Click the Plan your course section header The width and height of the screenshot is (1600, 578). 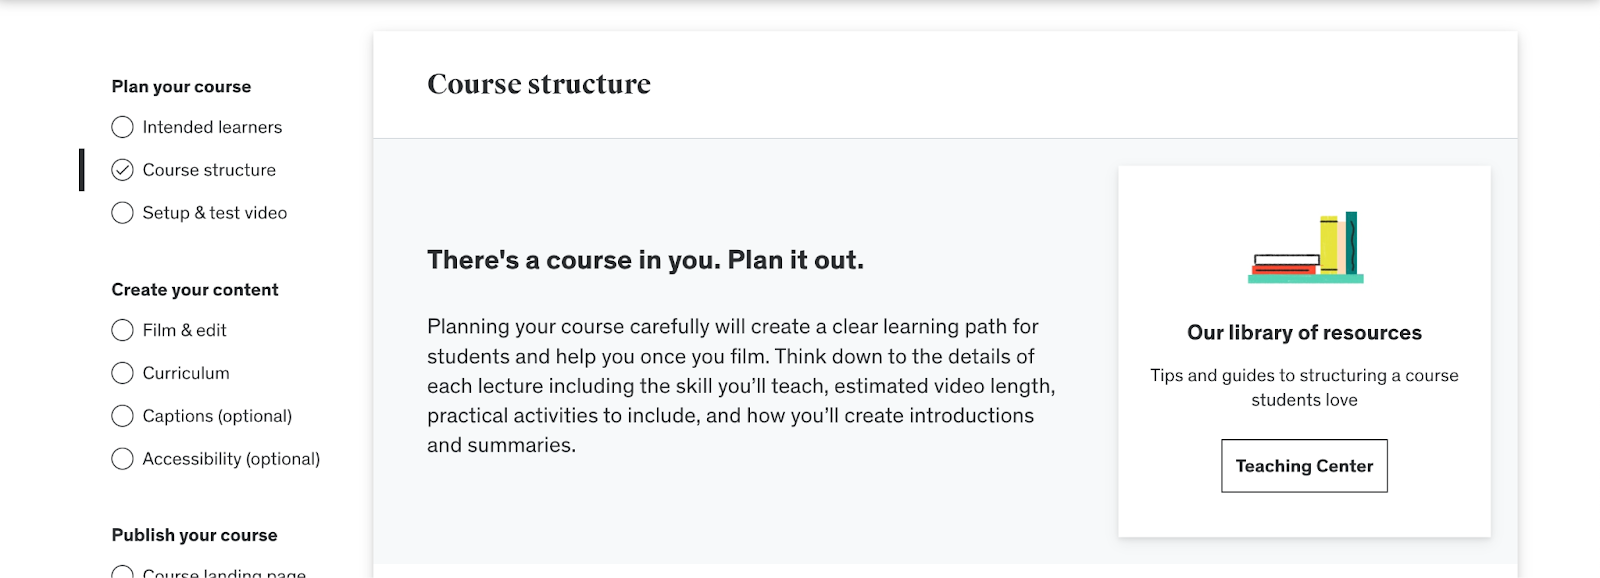click(181, 86)
